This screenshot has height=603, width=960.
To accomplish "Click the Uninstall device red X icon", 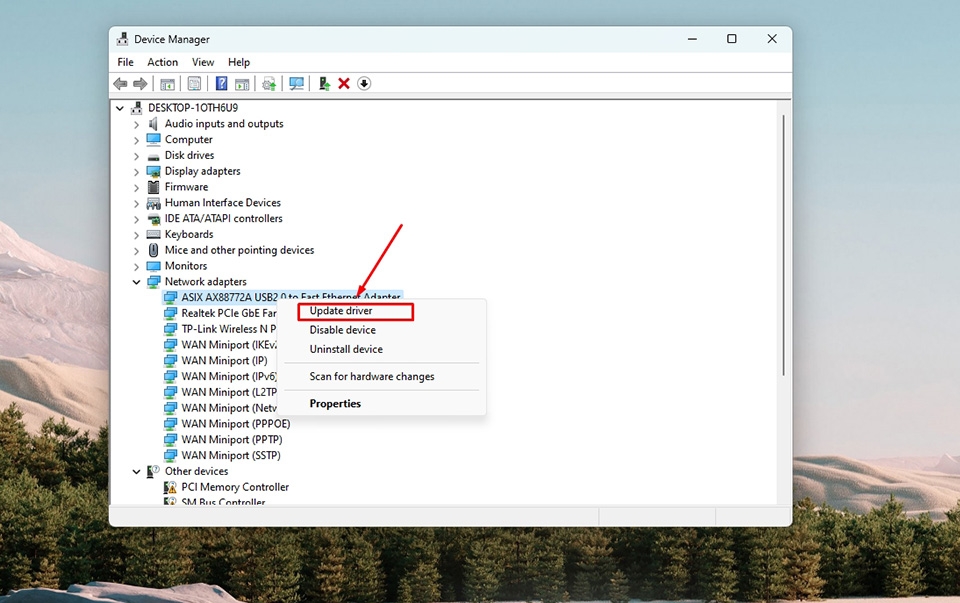I will coord(344,83).
